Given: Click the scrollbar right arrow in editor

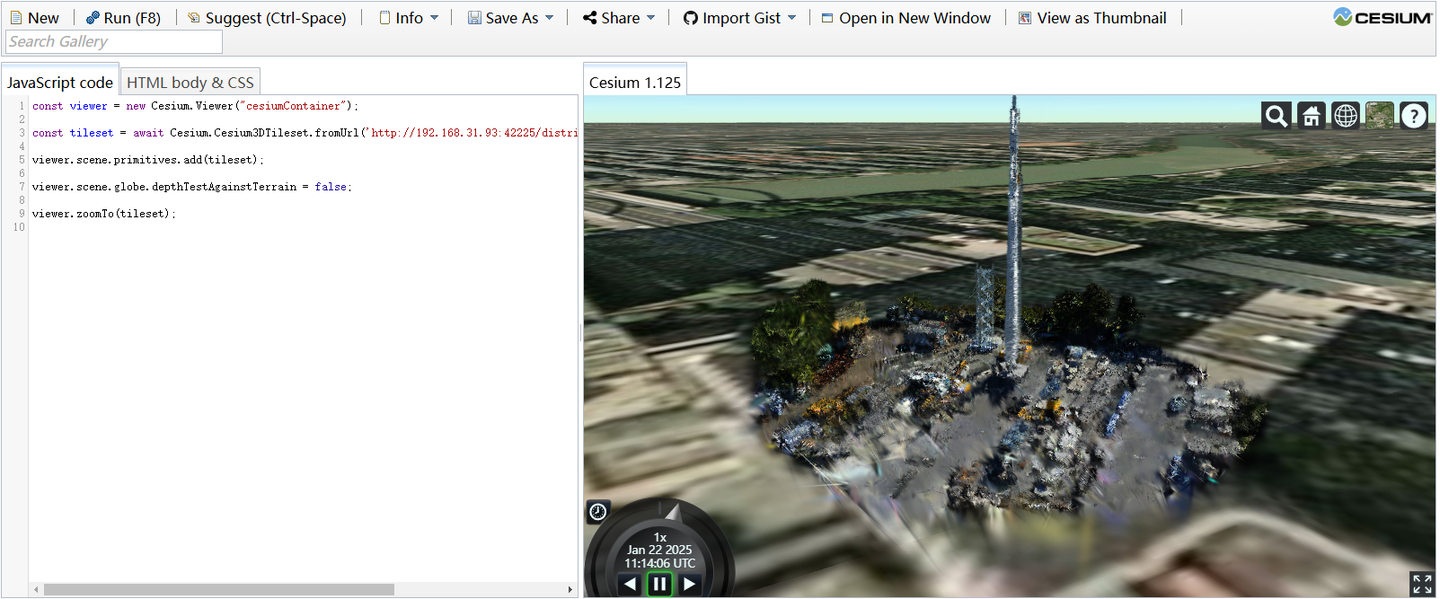Looking at the screenshot, I should 570,590.
